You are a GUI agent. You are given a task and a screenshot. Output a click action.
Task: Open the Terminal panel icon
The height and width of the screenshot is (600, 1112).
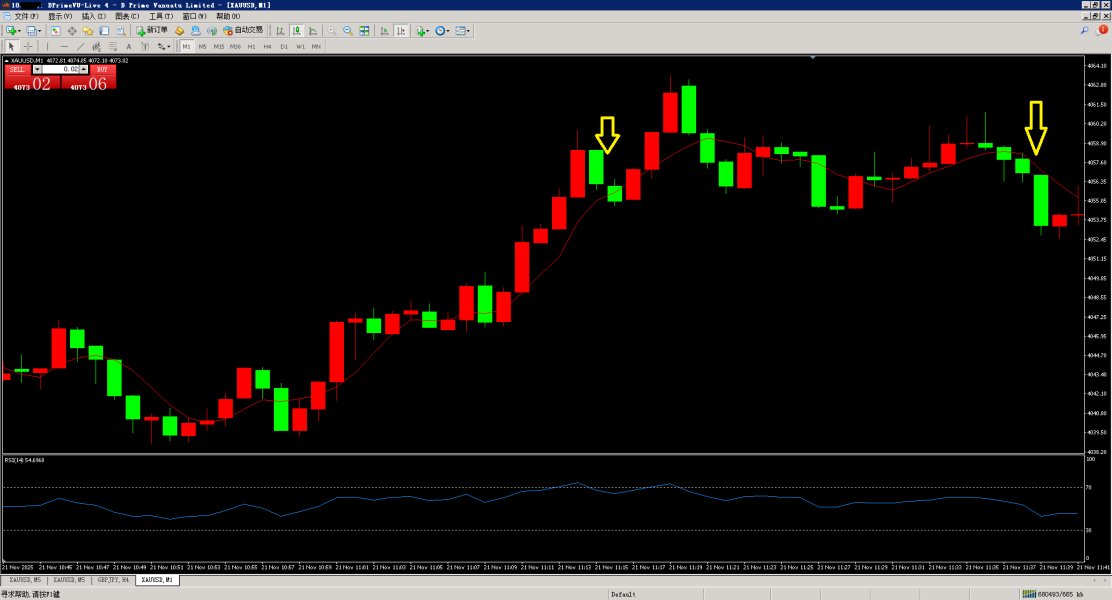(104, 30)
